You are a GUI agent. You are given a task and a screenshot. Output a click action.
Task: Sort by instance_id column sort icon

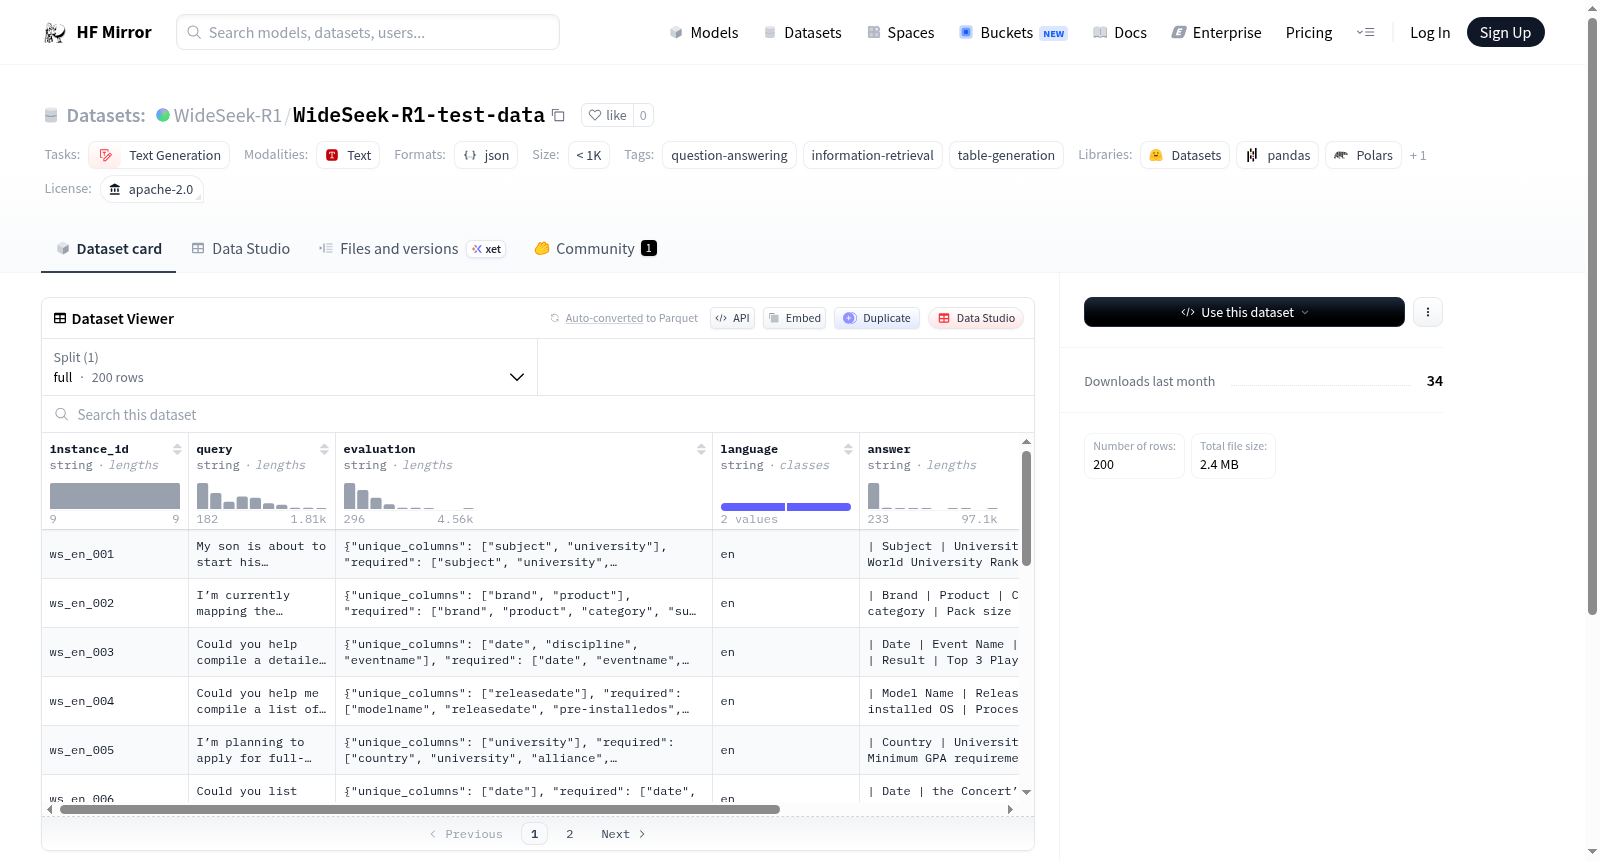[x=177, y=449]
